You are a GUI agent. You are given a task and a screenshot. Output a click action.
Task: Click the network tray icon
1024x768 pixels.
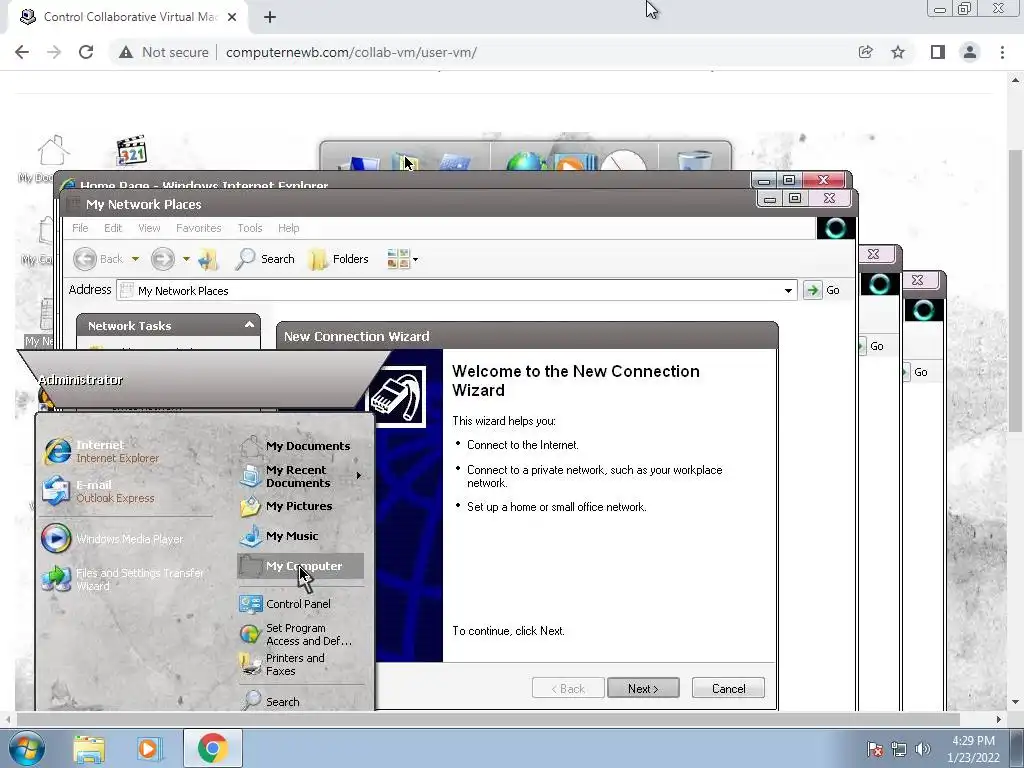tap(899, 749)
